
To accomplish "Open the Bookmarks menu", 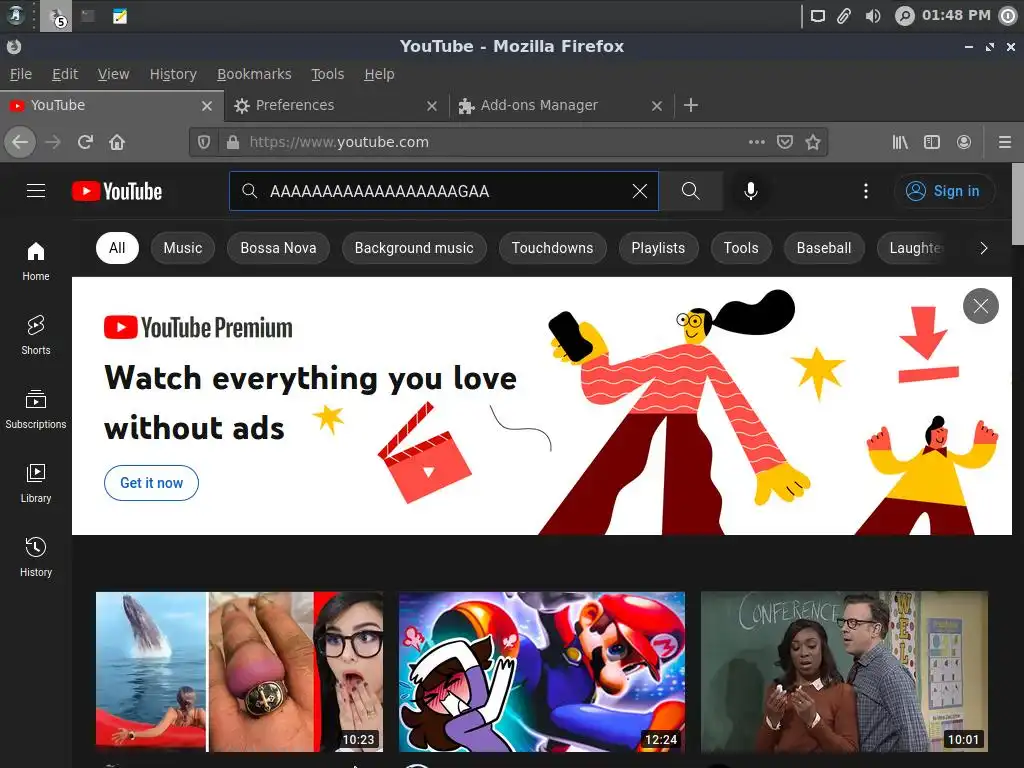I will (254, 74).
